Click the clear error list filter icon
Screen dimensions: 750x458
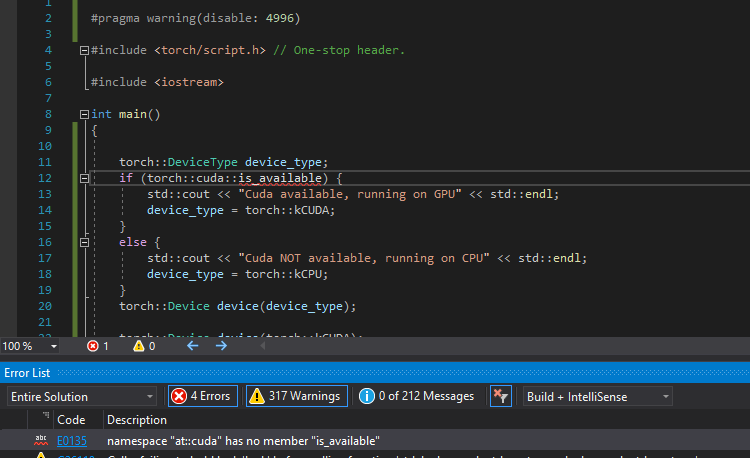pyautogui.click(x=501, y=396)
